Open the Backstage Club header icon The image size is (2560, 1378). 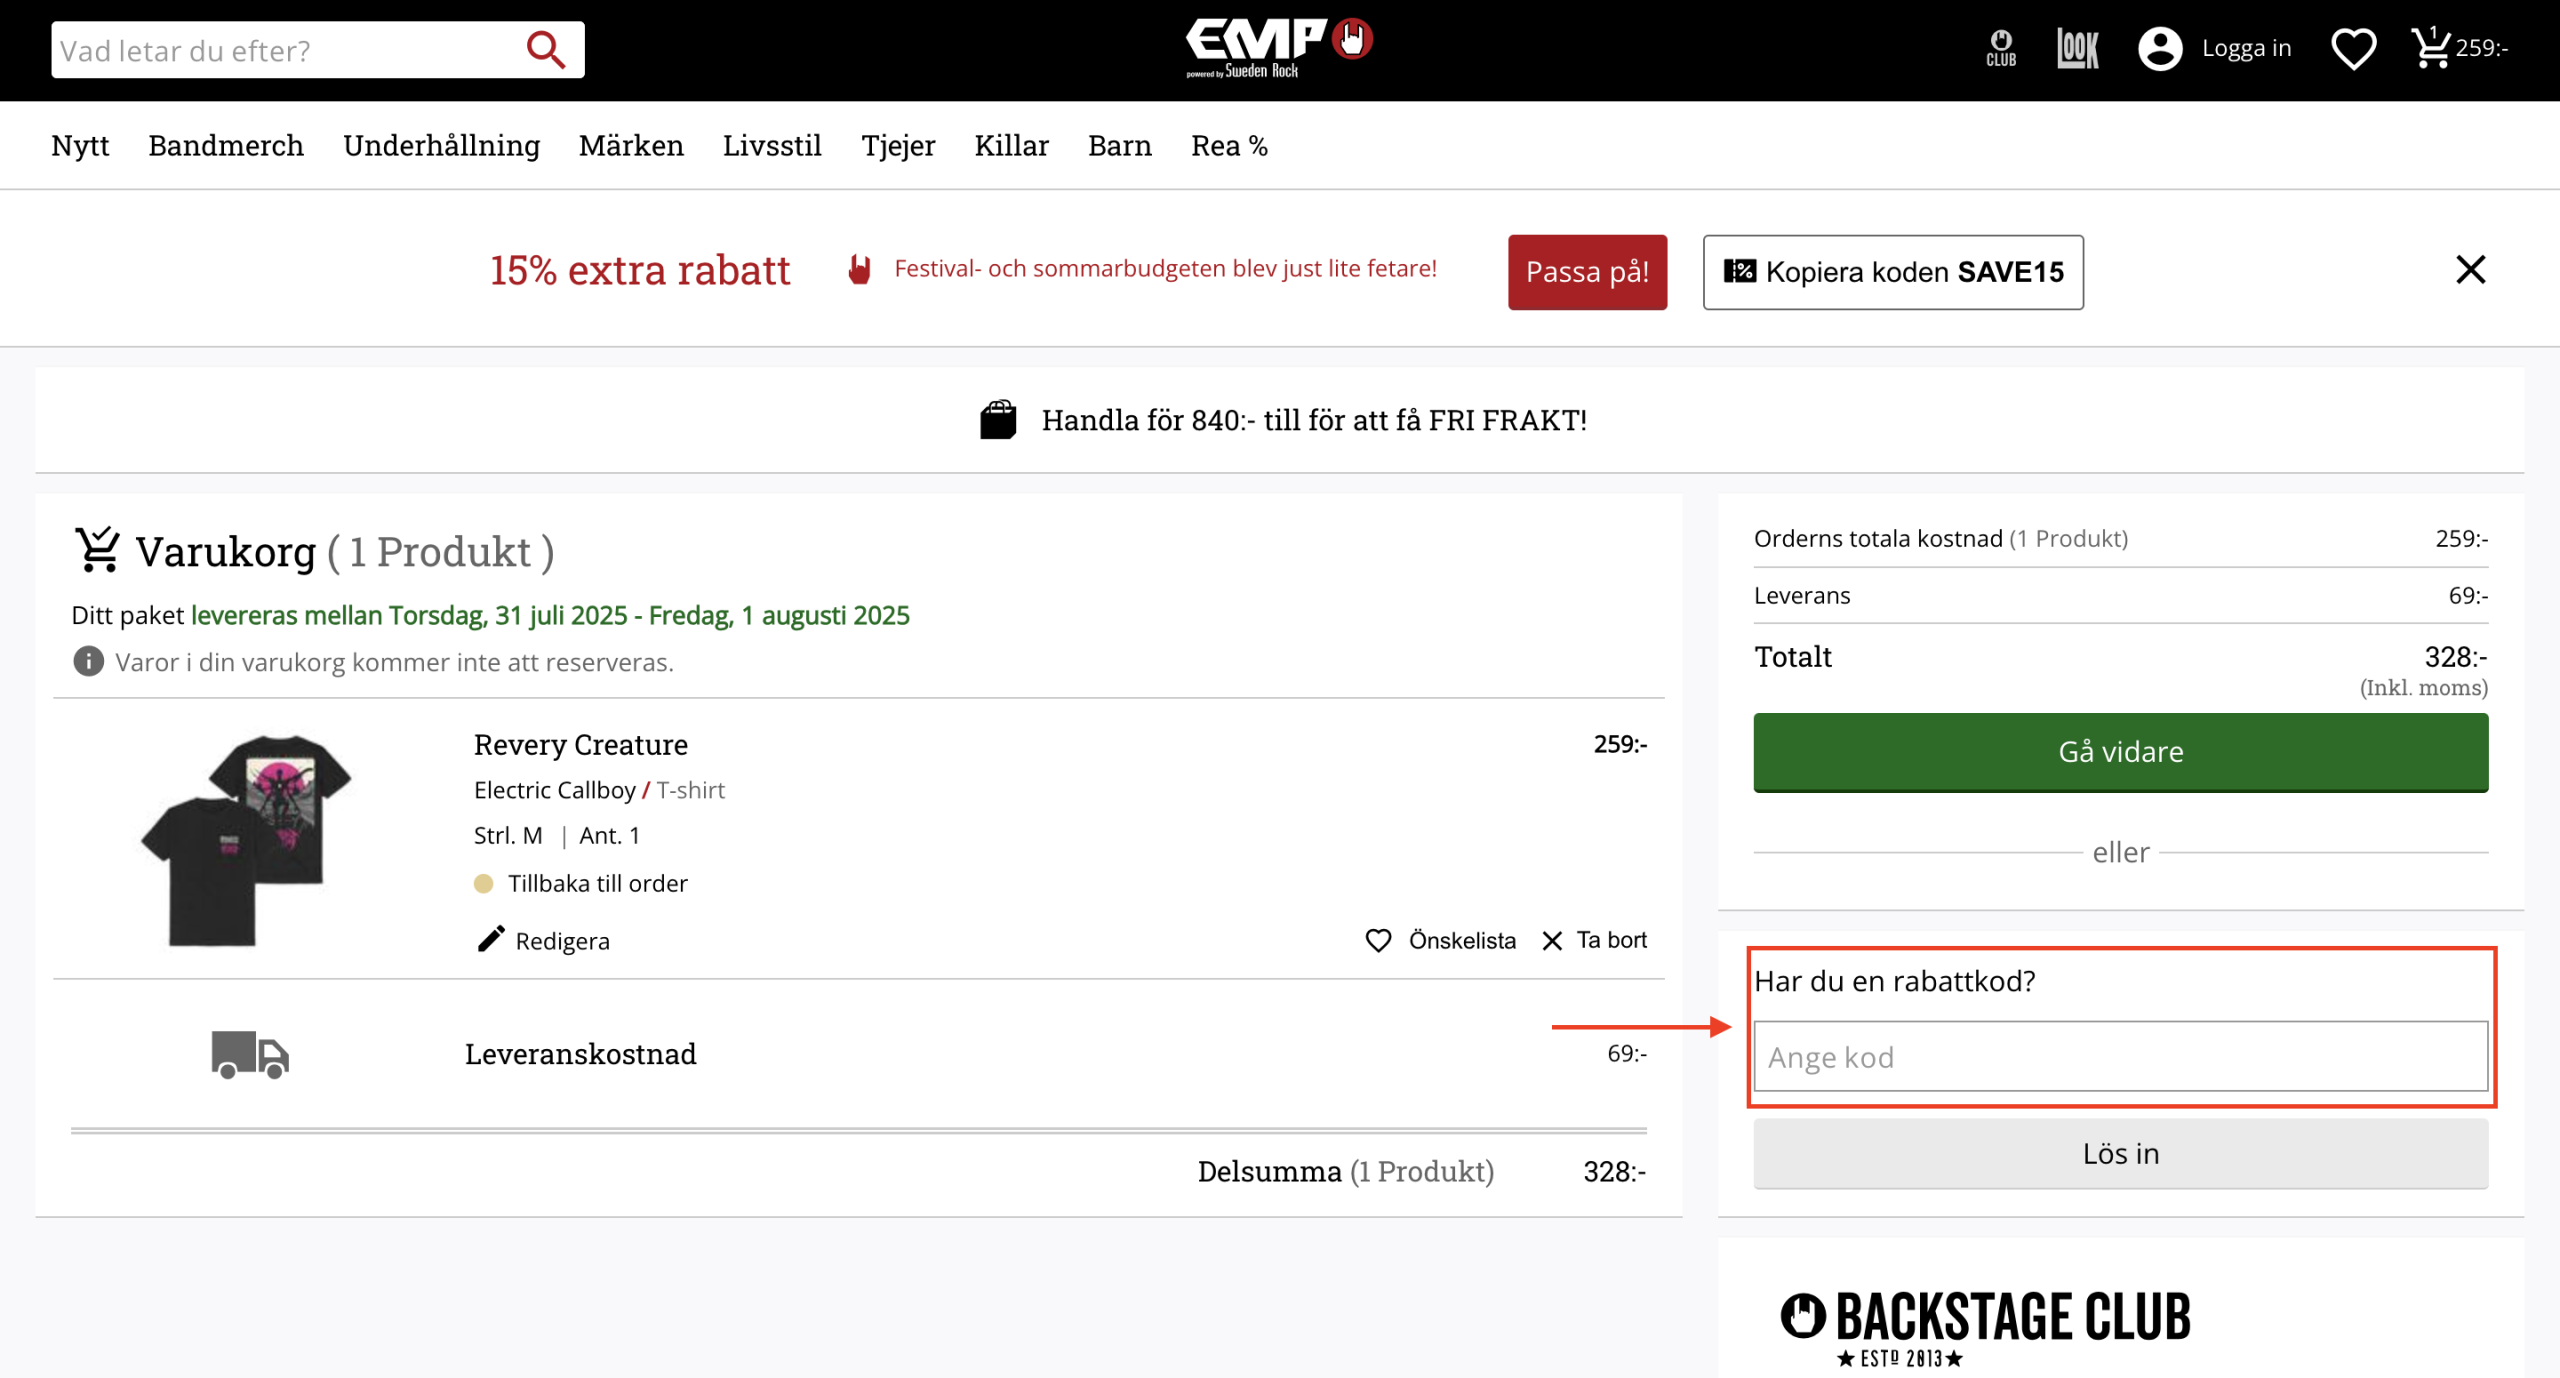(x=2001, y=48)
